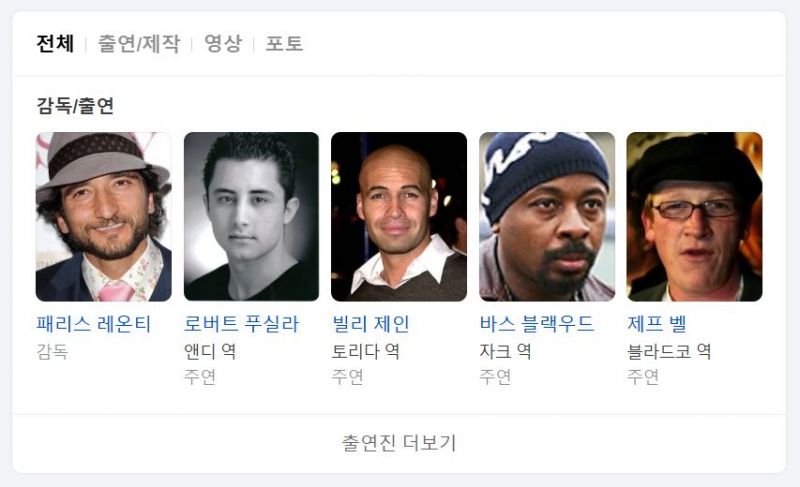Click 출연진 더보기 to show more cast
800x487 pixels.
[x=399, y=443]
